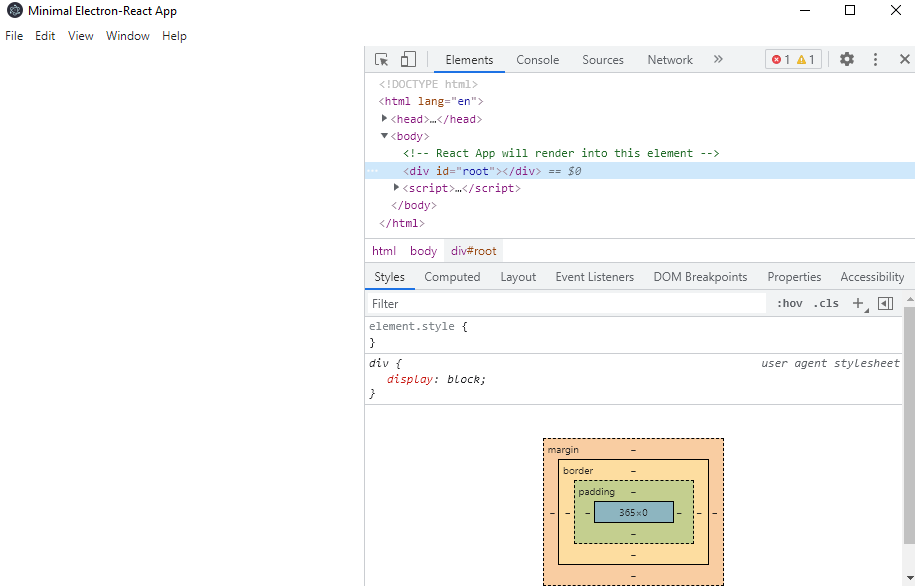This screenshot has height=586, width=915.
Task: Click the html breadcrumb
Action: (x=384, y=250)
